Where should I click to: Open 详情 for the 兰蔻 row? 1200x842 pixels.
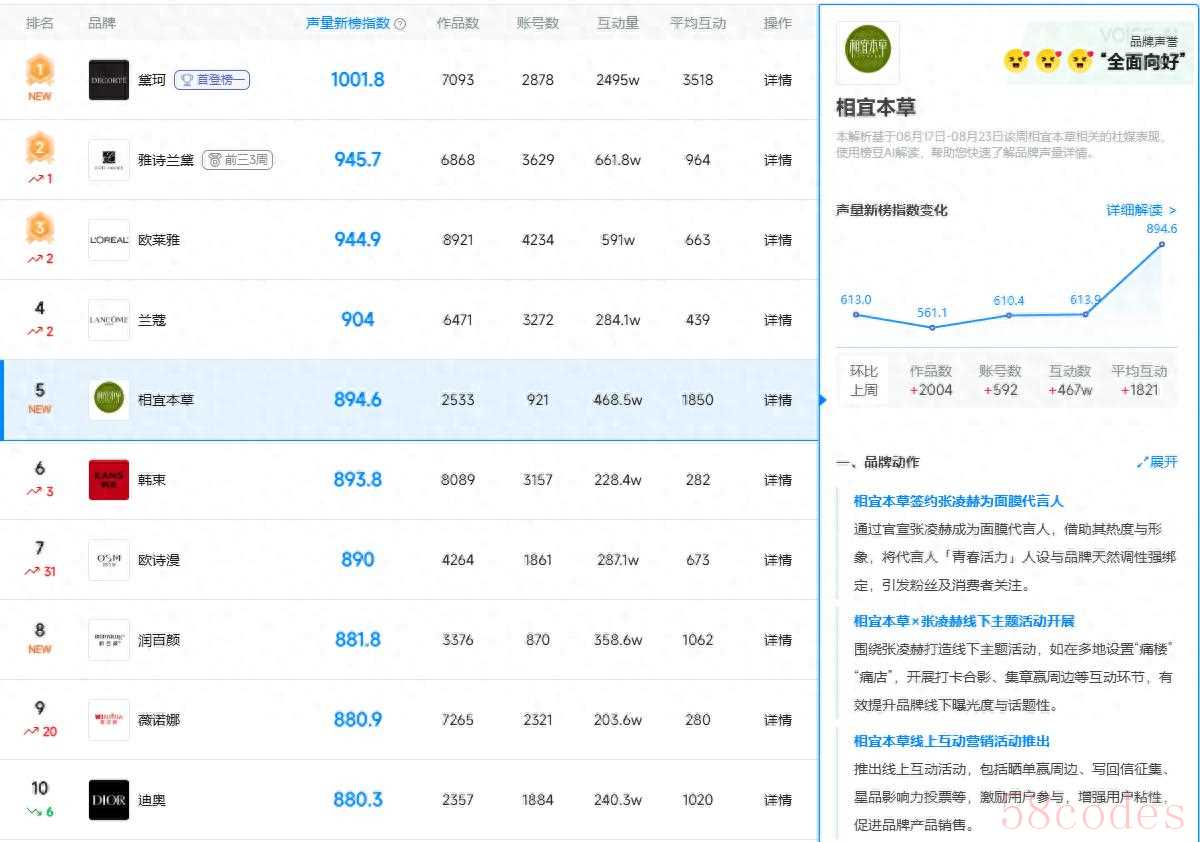click(x=777, y=320)
